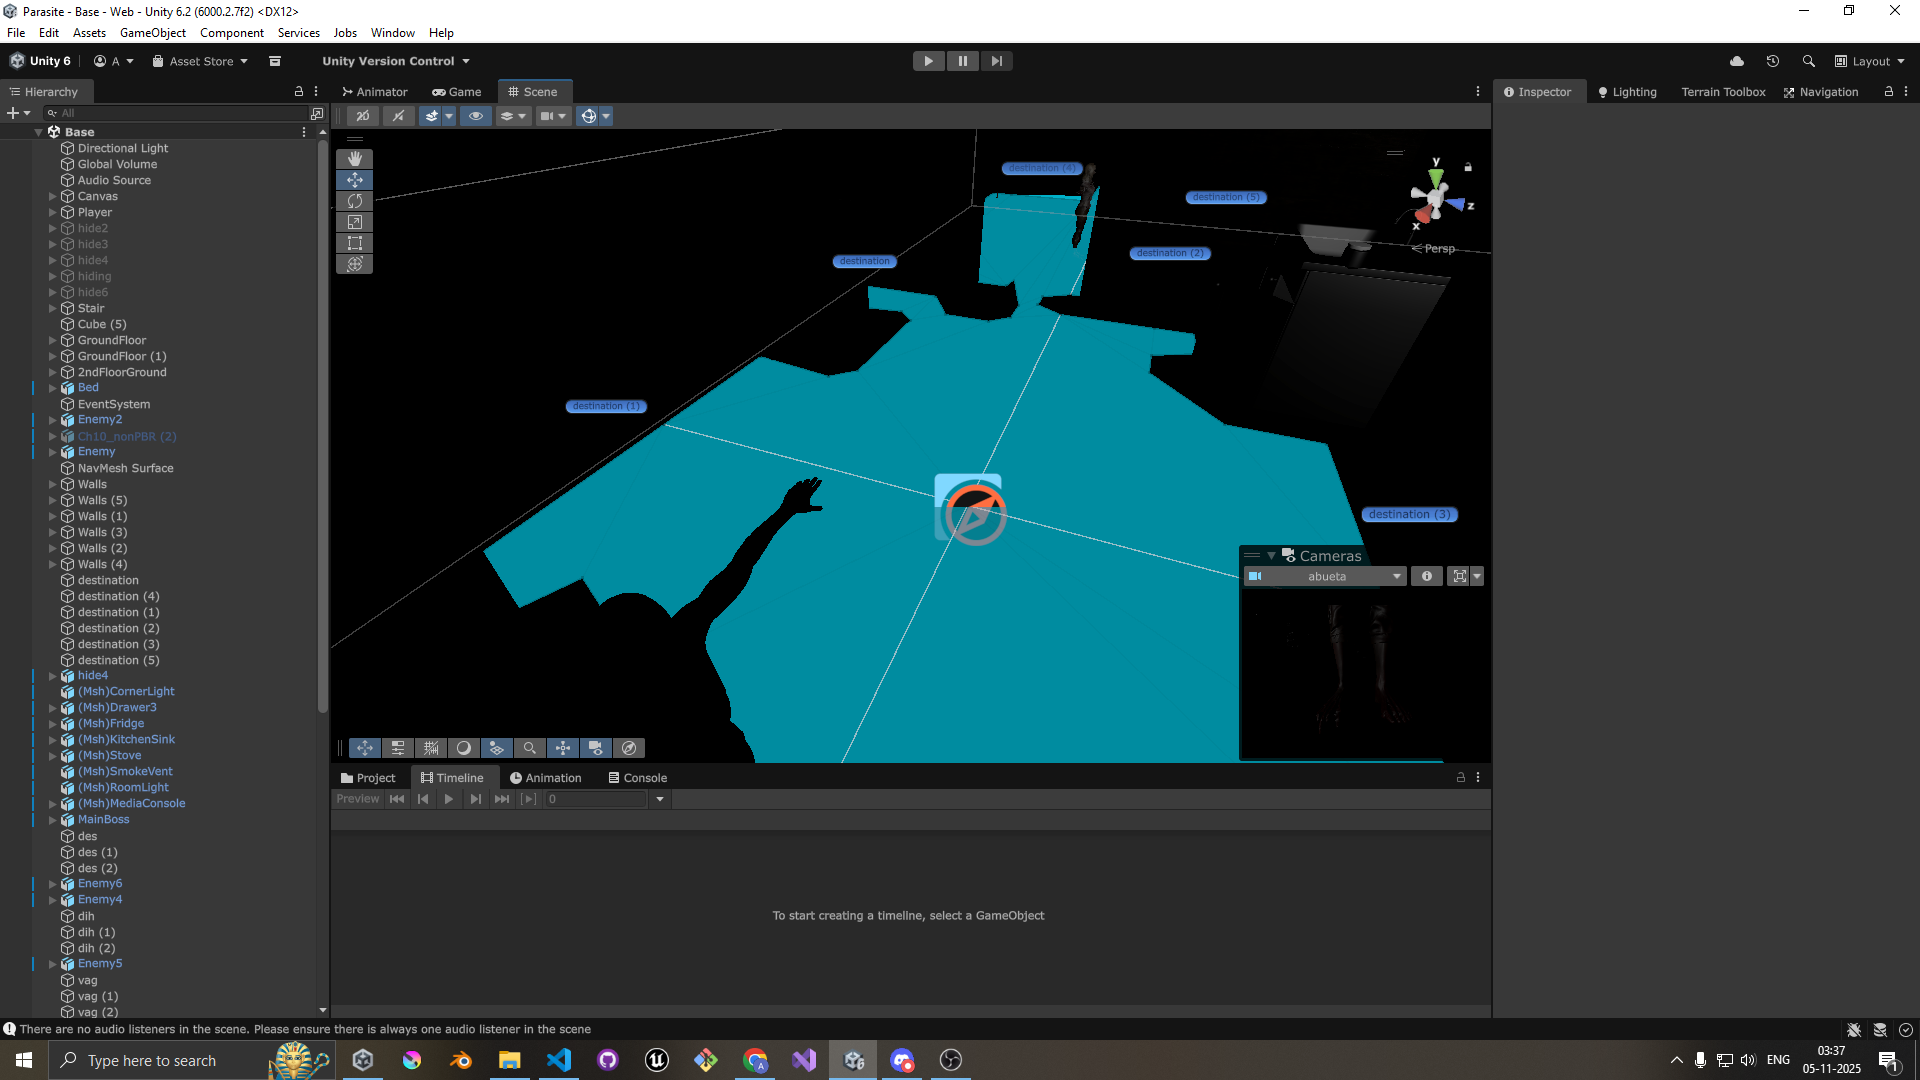This screenshot has height=1080, width=1920.
Task: Select the Scale tool
Action: click(354, 222)
